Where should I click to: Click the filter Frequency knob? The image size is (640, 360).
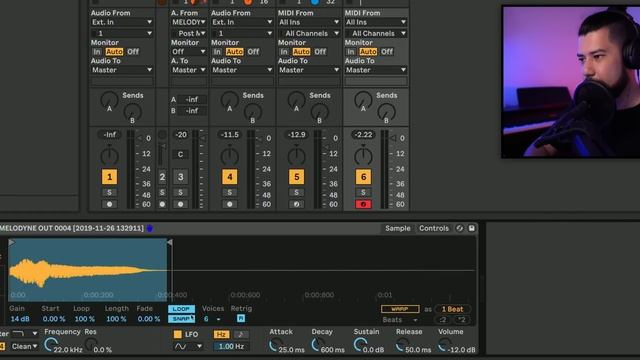51,344
